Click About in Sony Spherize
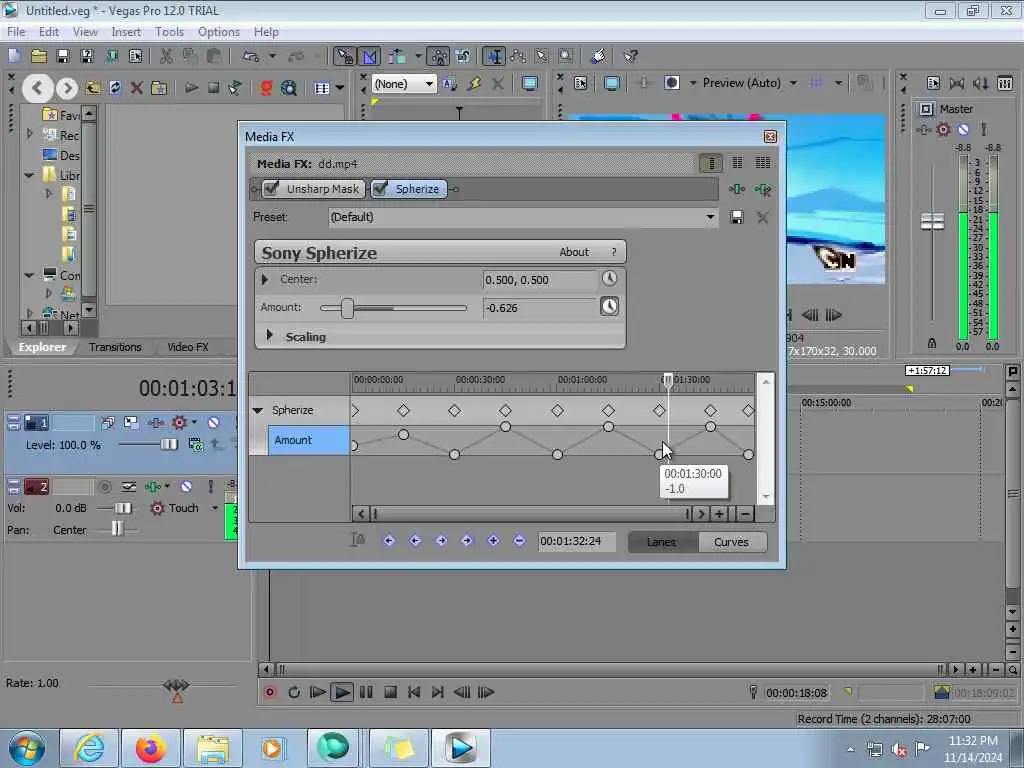1024x768 pixels. (x=574, y=252)
